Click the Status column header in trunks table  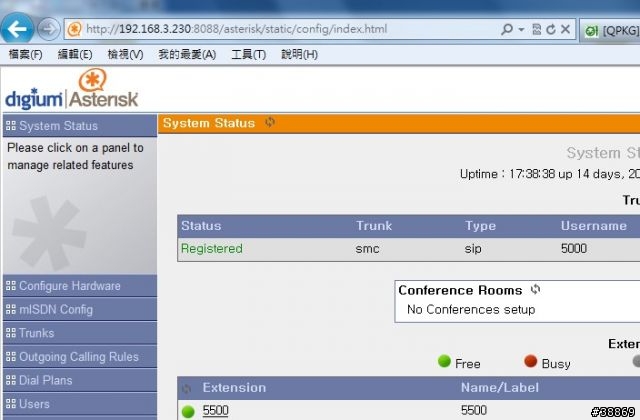click(x=201, y=226)
